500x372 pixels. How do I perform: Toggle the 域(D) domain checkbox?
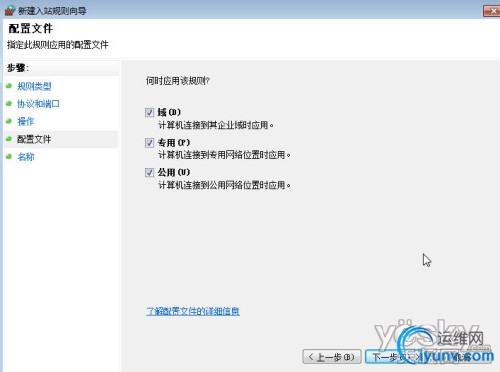[x=149, y=112]
